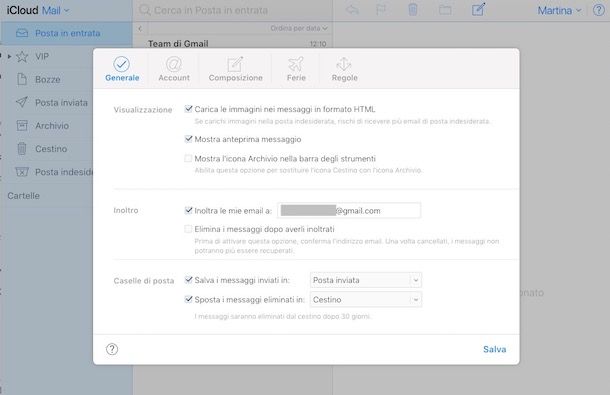610x395 pixels.
Task: Expand the VIP mailbox triangle
Action: click(x=9, y=56)
